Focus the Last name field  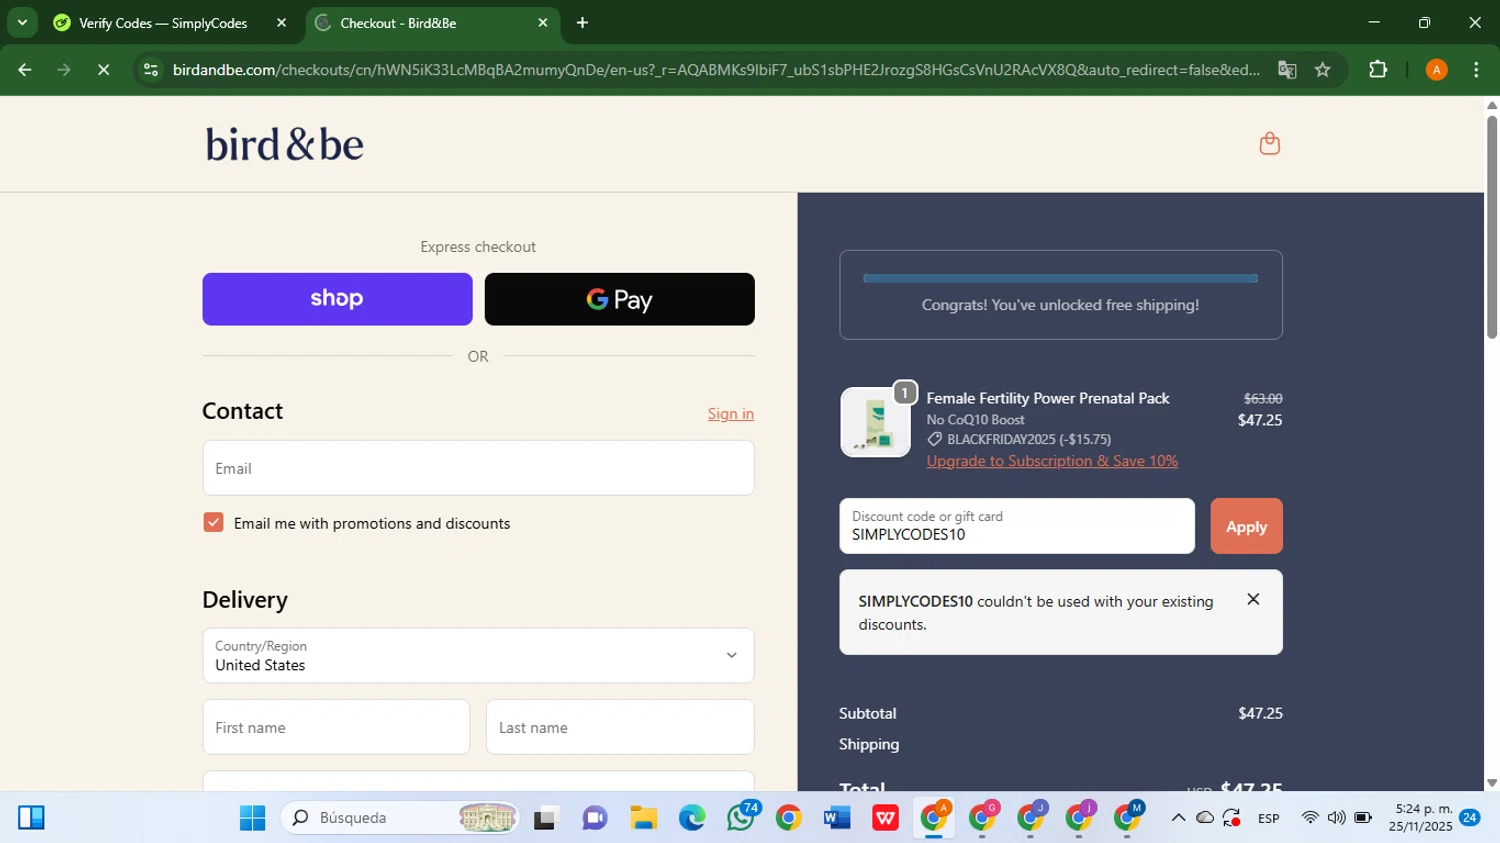pos(620,727)
